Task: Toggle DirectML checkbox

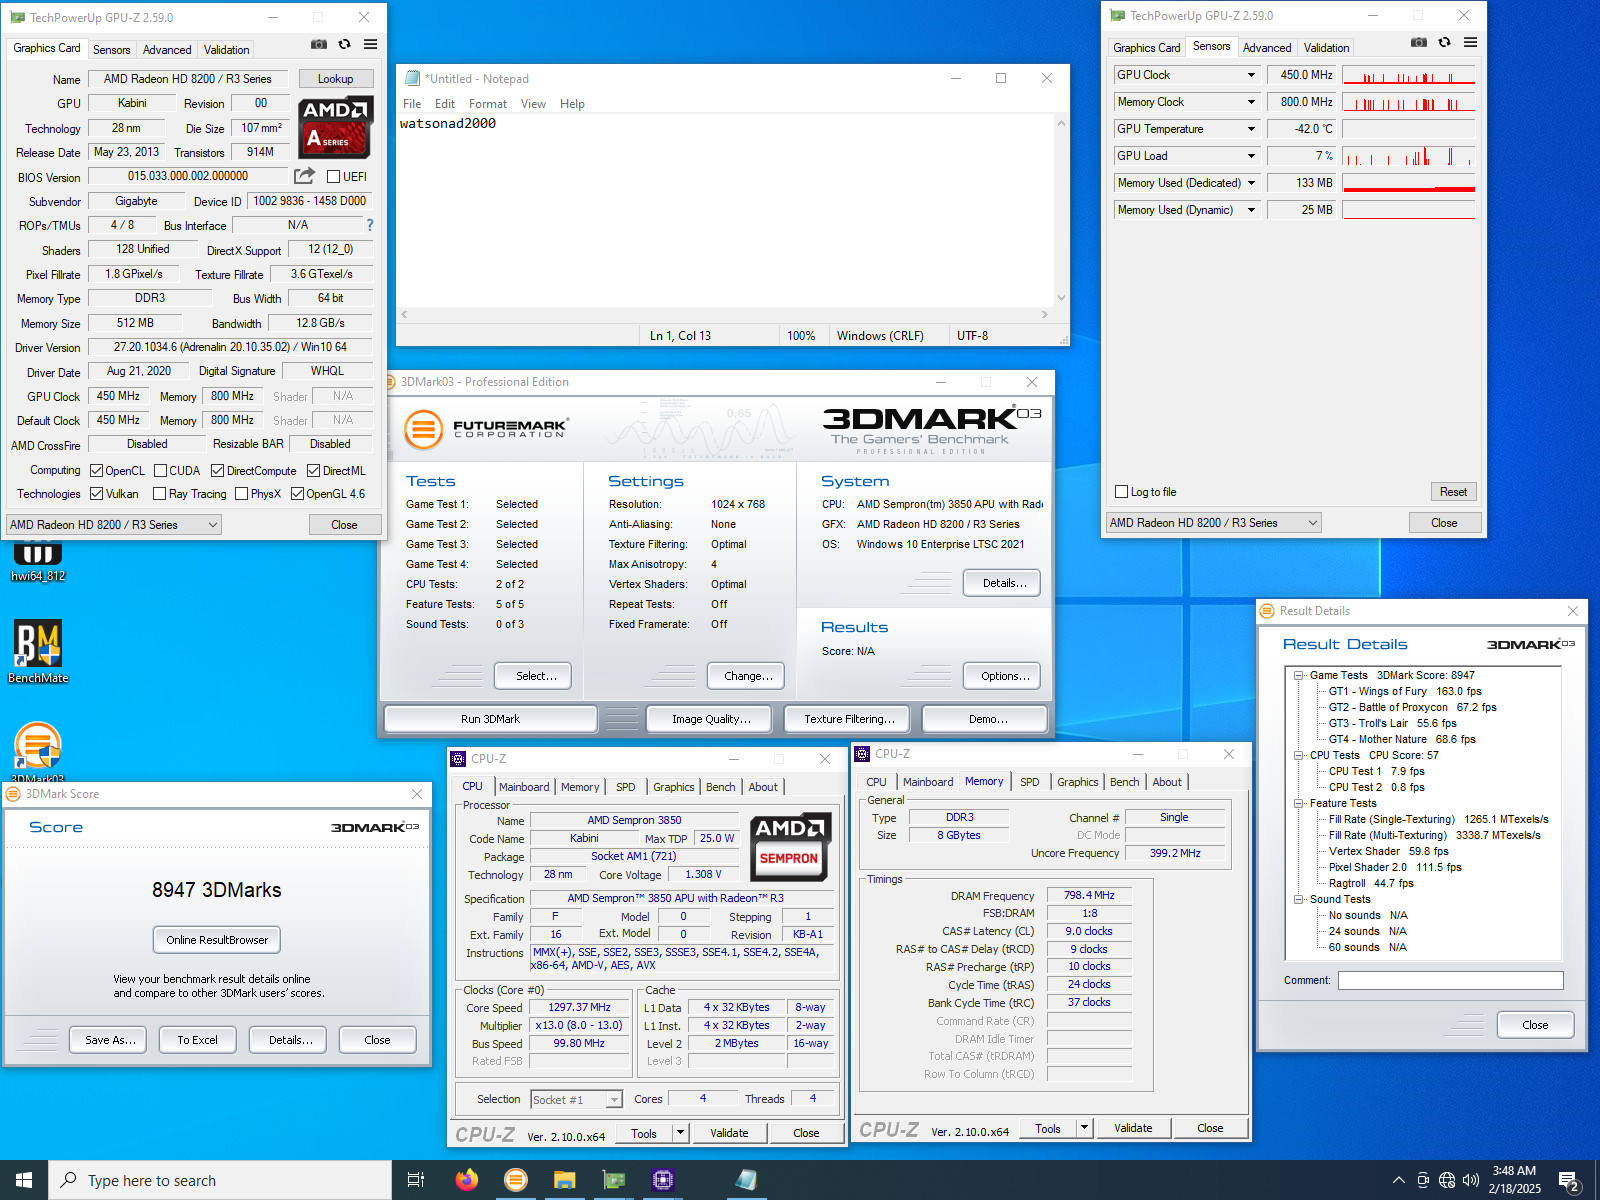Action: pyautogui.click(x=313, y=471)
